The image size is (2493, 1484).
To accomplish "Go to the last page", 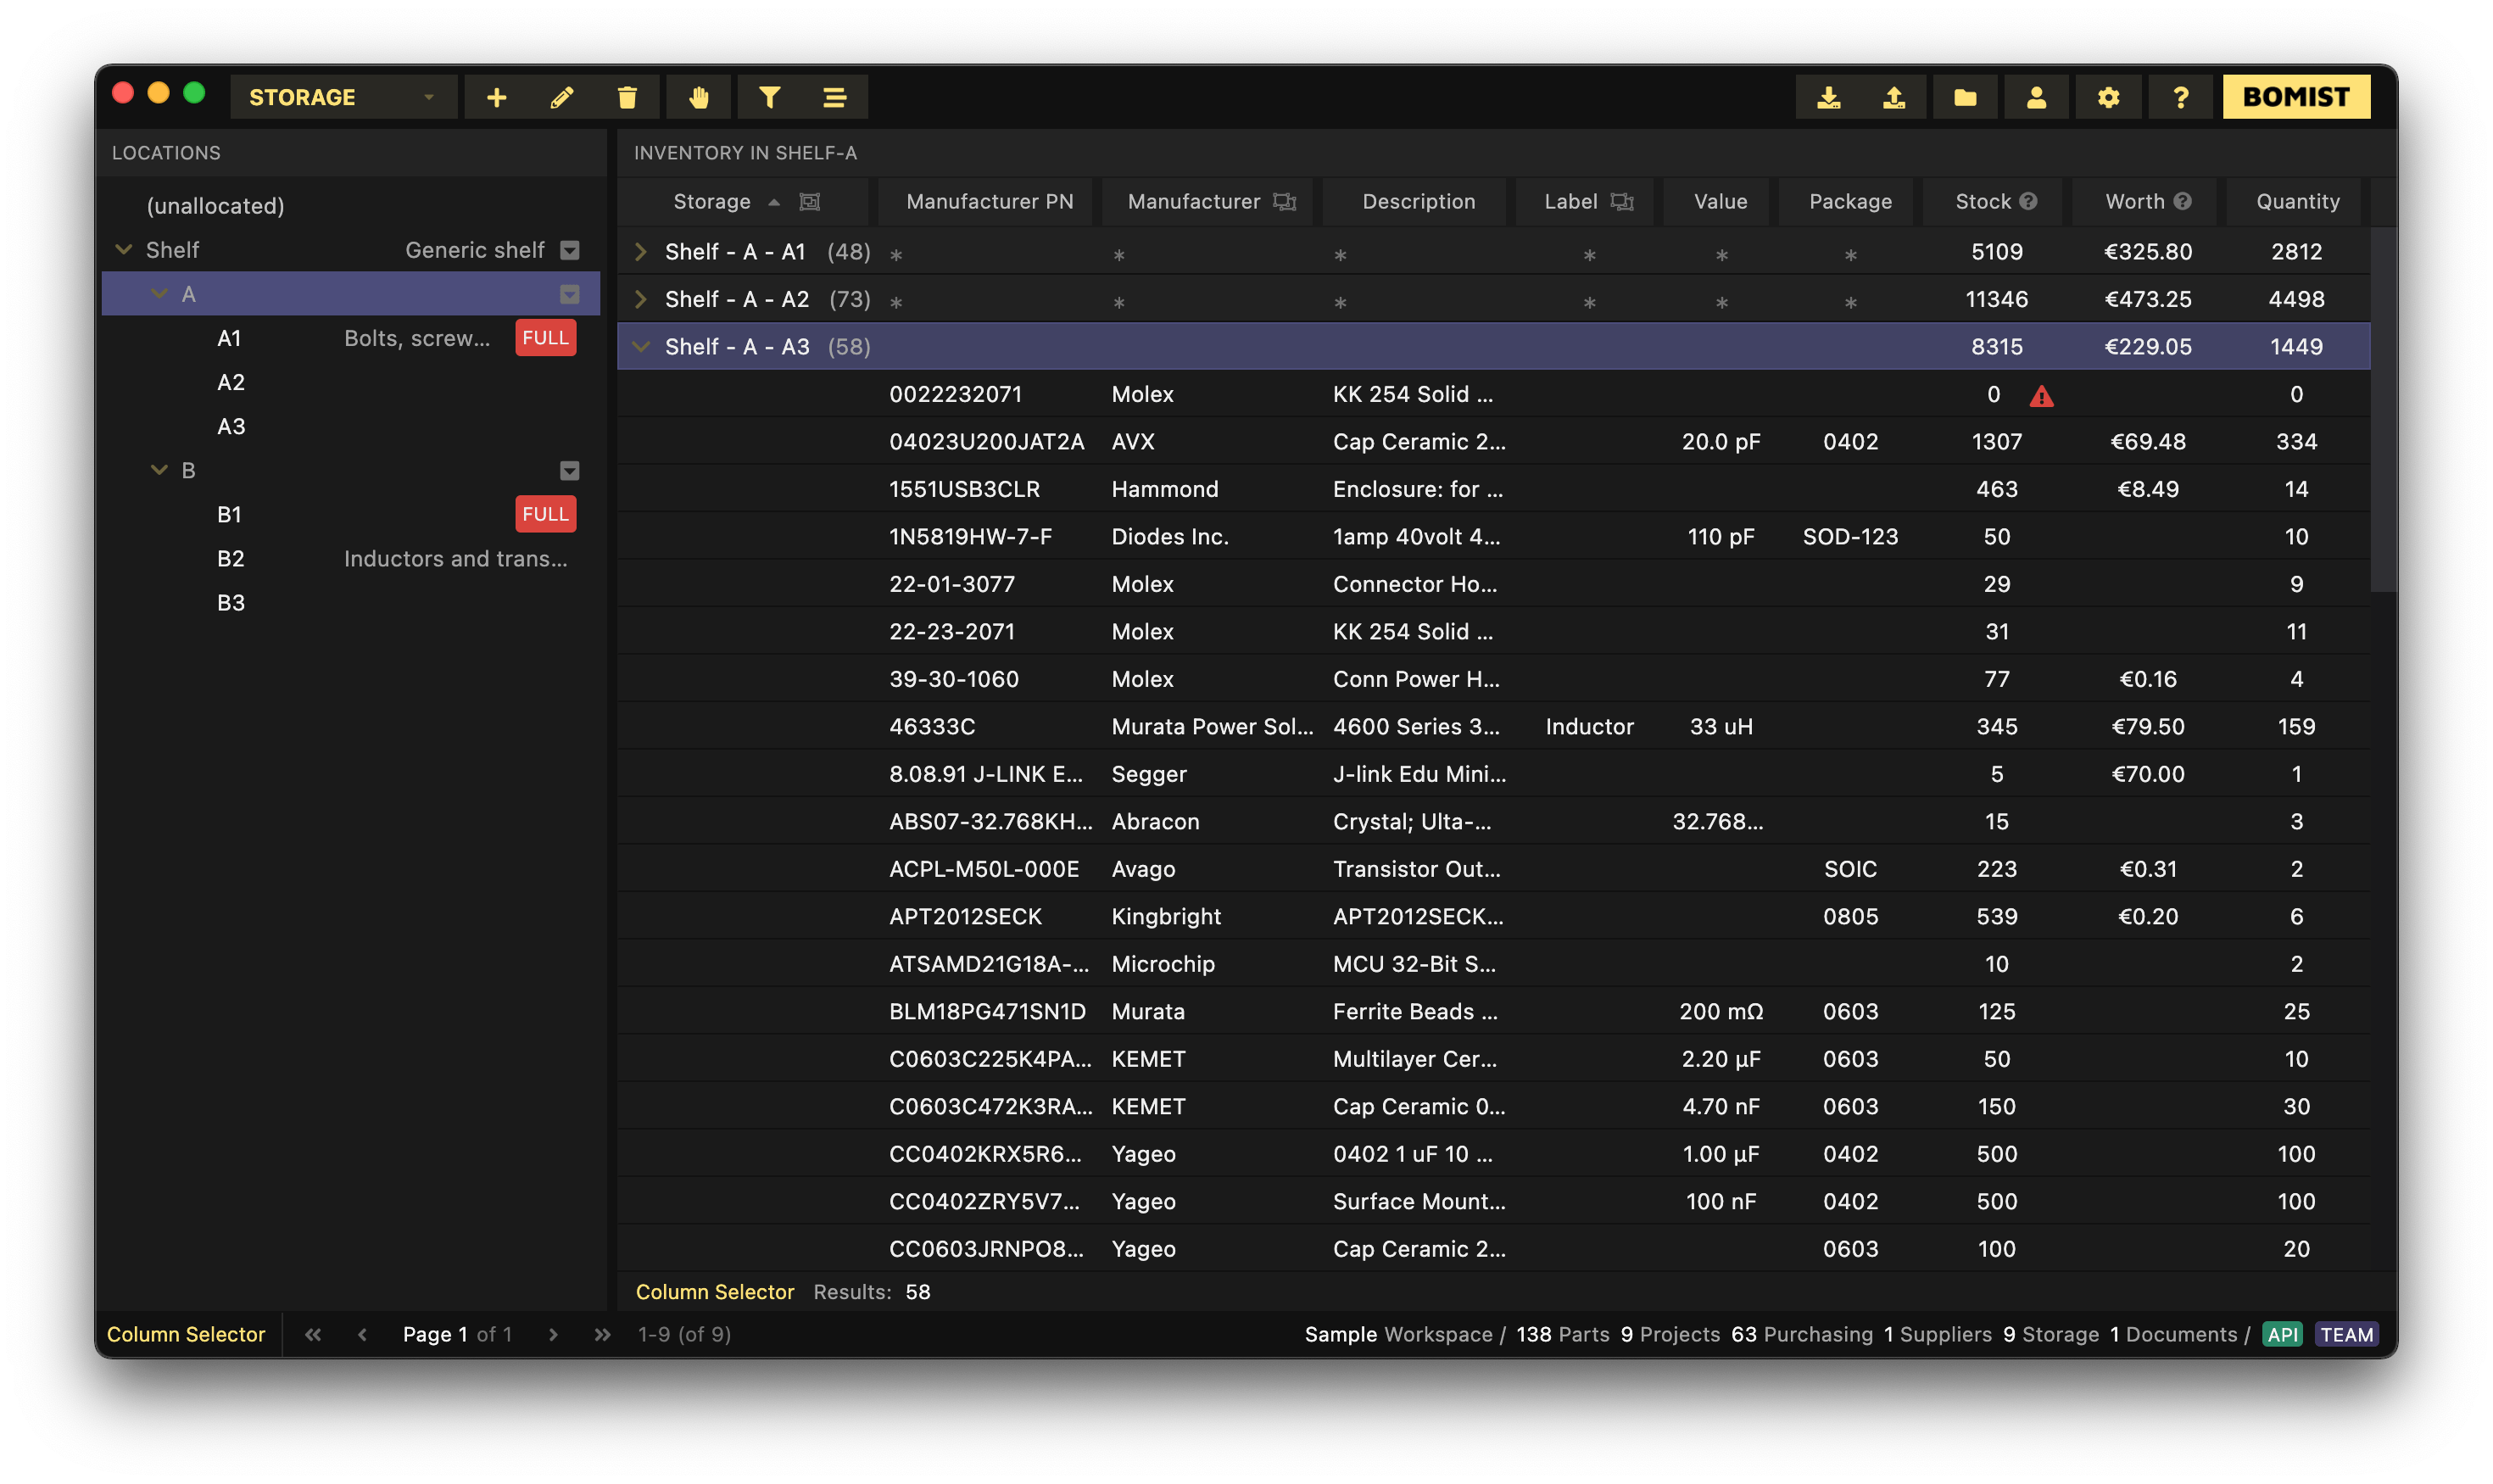I will pos(602,1334).
